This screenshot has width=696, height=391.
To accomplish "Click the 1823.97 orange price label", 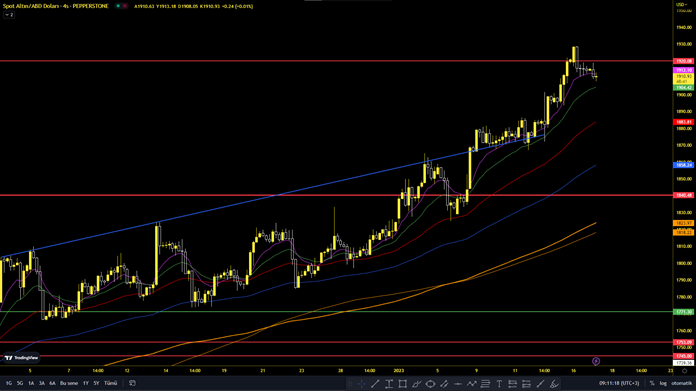I will [683, 223].
